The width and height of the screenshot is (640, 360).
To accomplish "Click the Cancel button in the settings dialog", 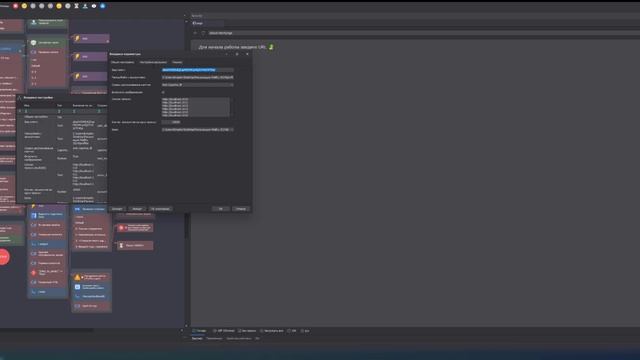I will 240,209.
